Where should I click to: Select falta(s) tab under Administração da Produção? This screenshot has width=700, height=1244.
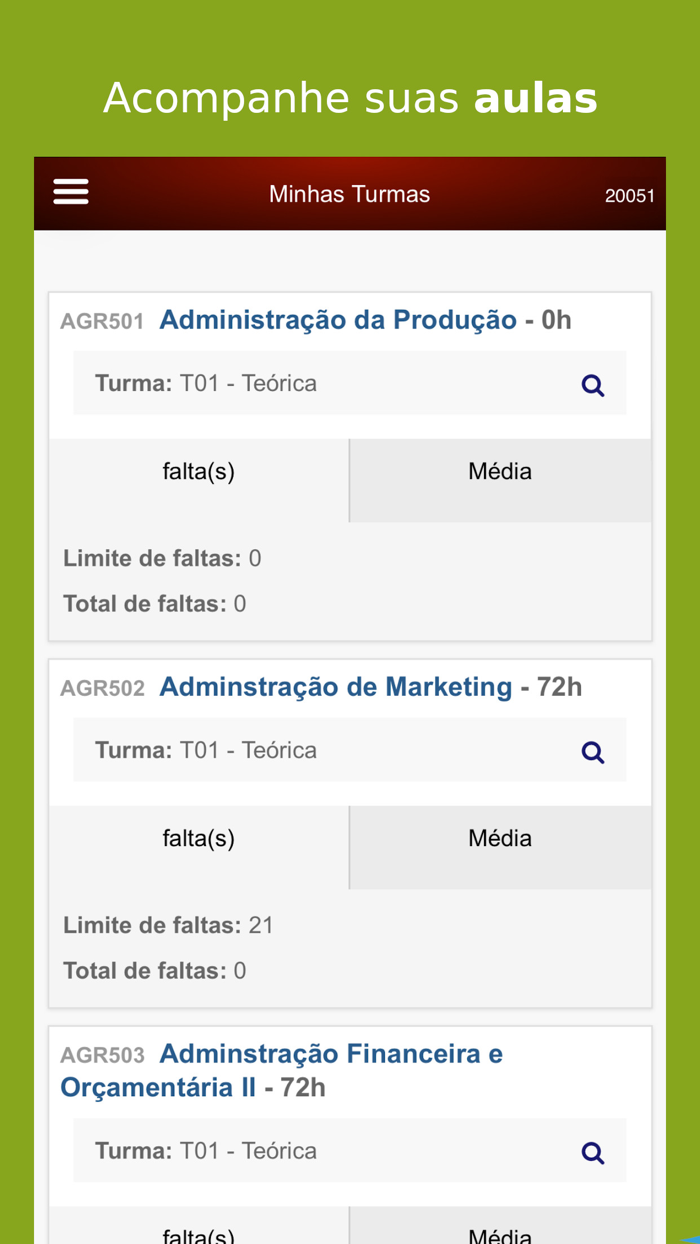199,471
